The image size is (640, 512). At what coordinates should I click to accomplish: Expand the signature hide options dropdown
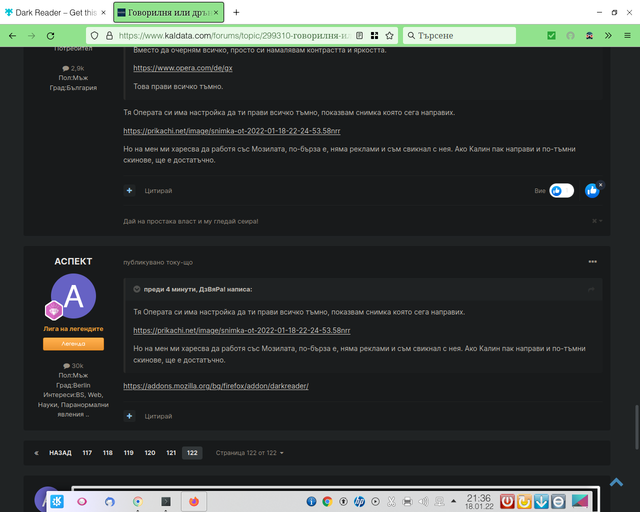coord(597,221)
